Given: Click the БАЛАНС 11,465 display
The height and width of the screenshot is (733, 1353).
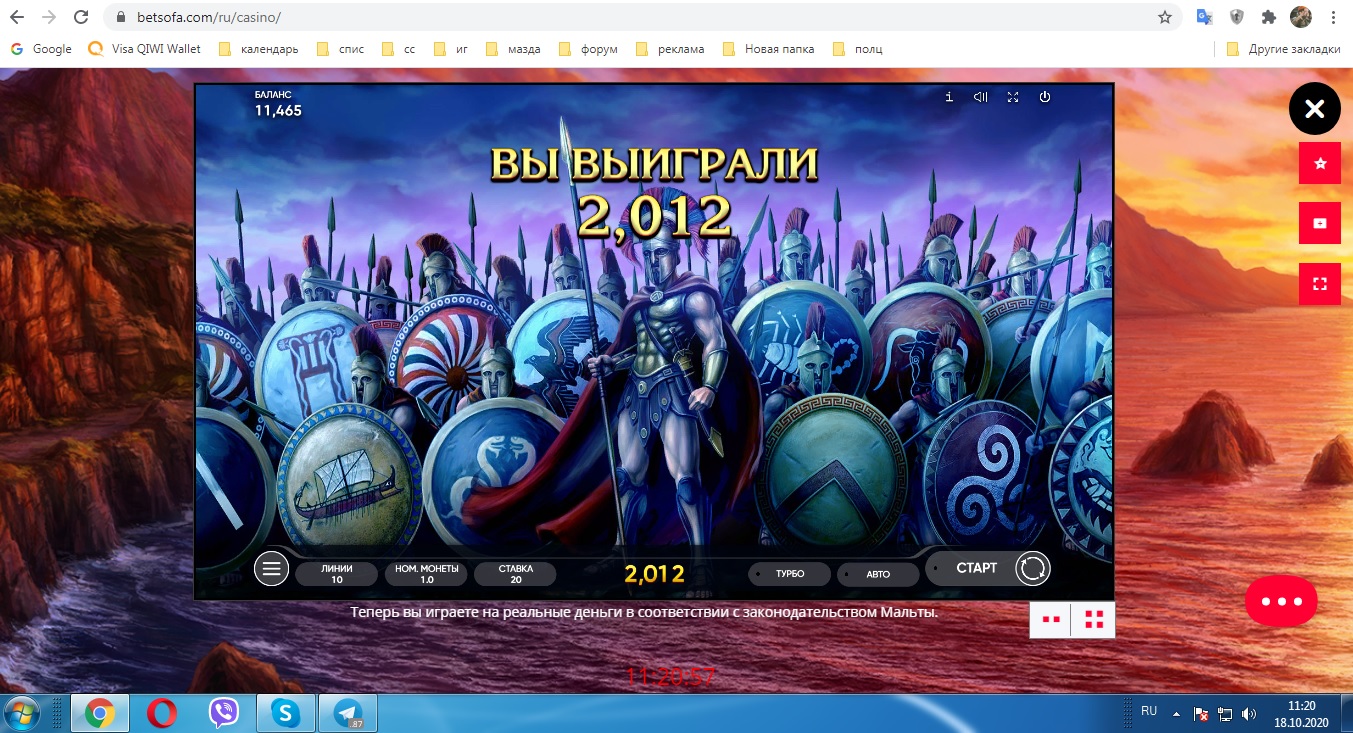Looking at the screenshot, I should coord(278,104).
